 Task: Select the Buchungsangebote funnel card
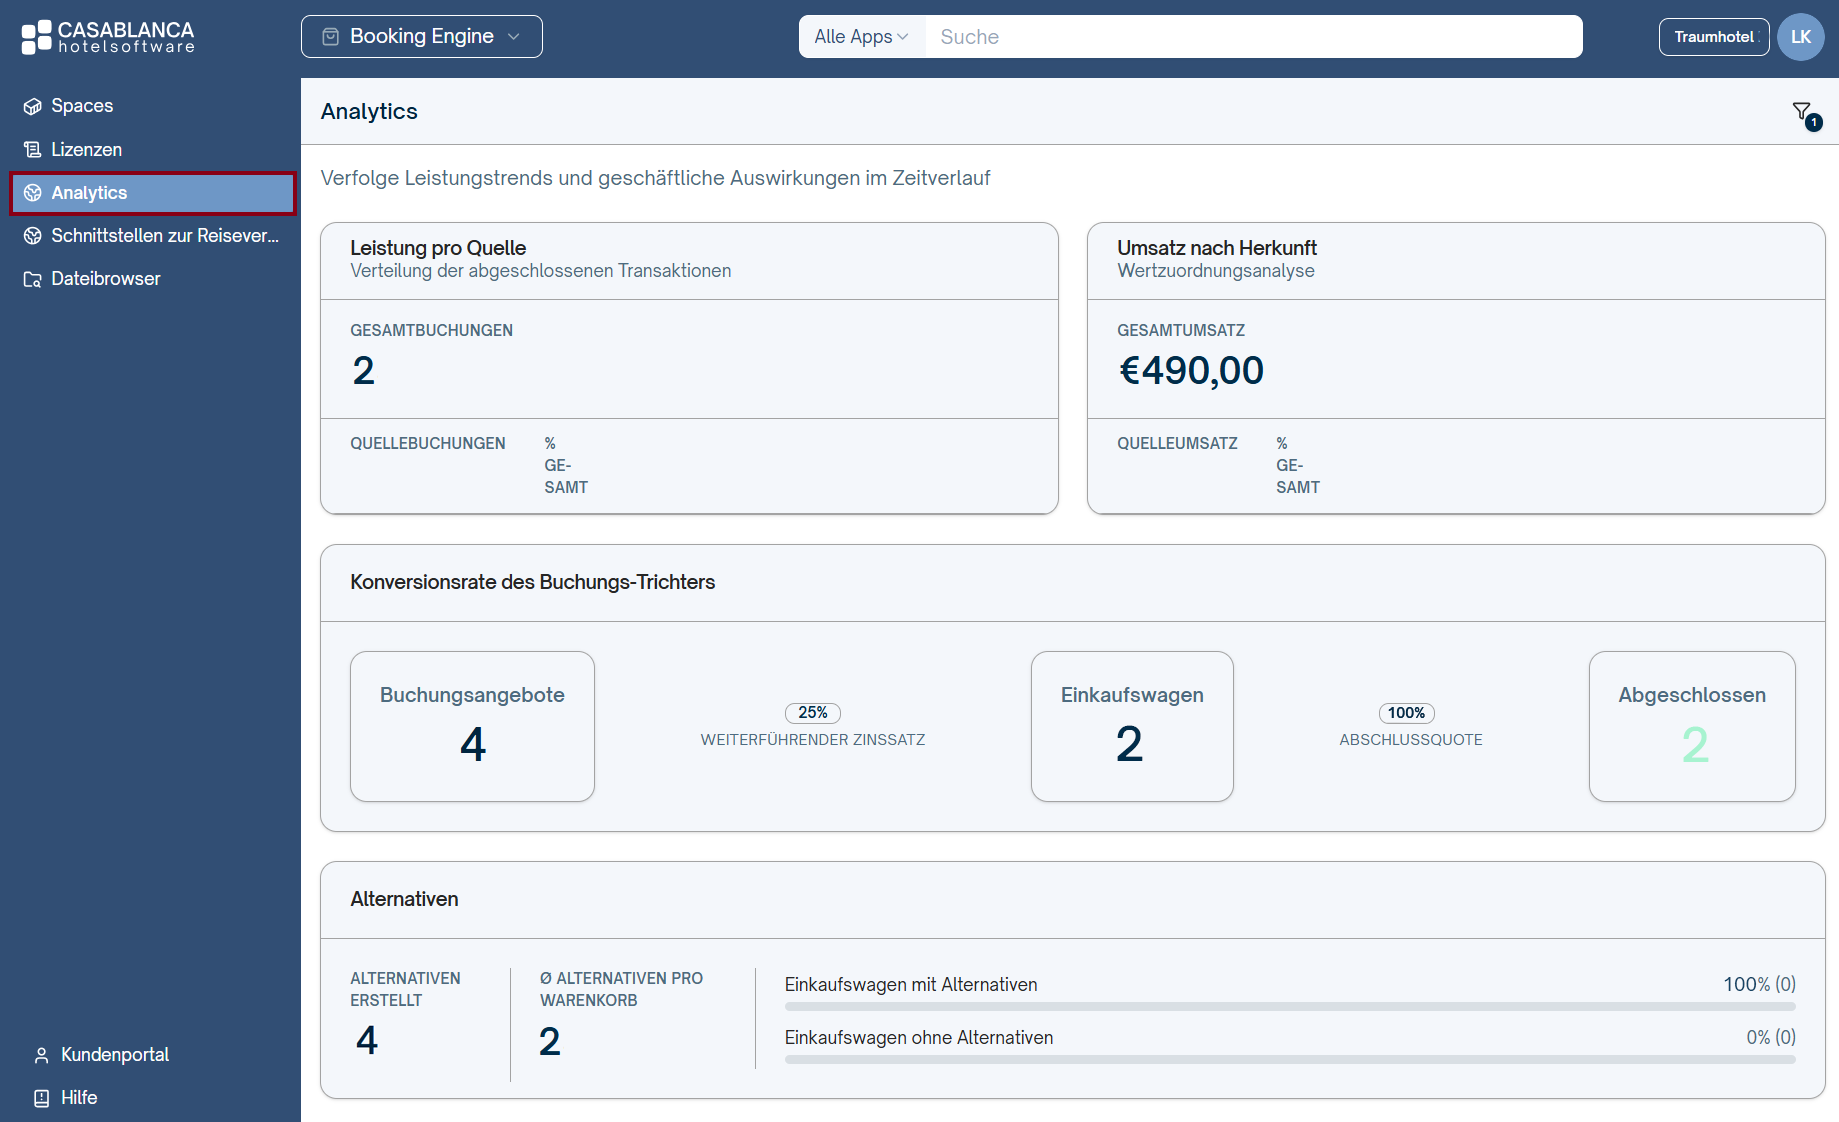472,726
